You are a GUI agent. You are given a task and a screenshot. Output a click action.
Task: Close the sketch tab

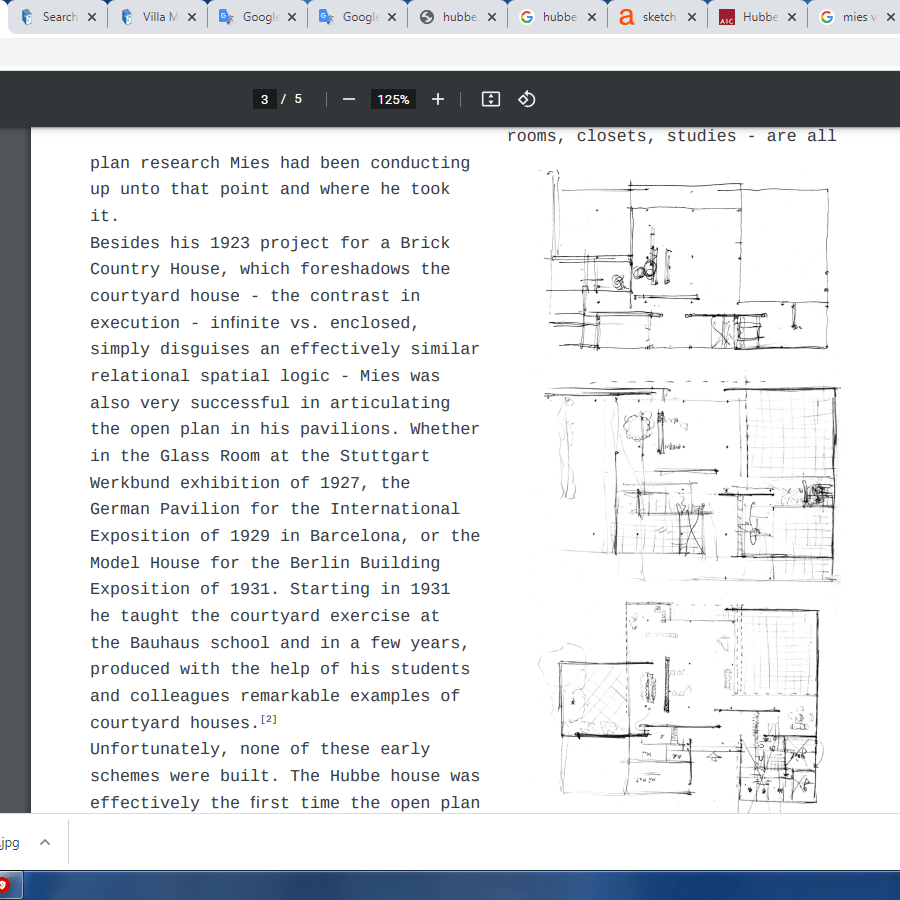coord(692,17)
